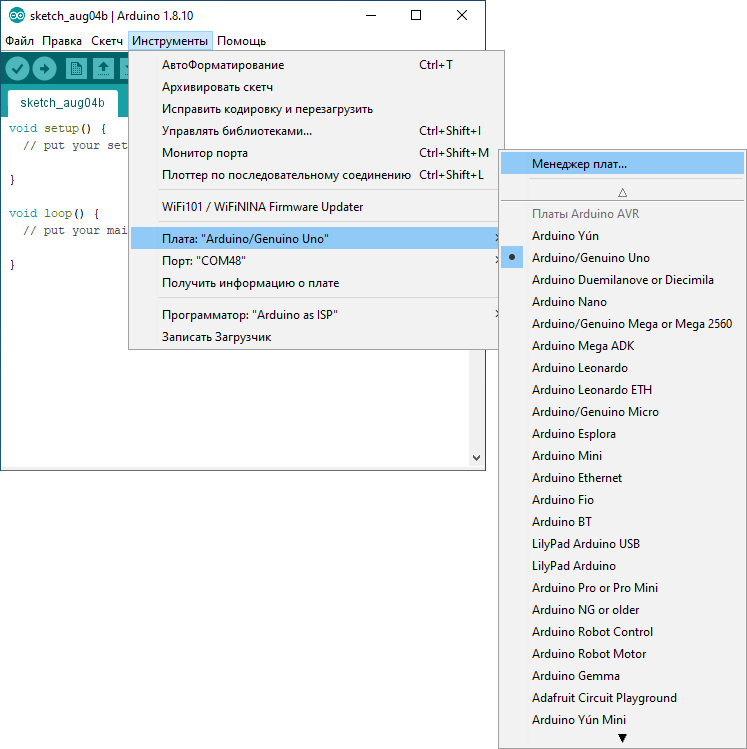The width and height of the screenshot is (747, 749).
Task: Choose Архивировать скетч
Action: [x=315, y=87]
